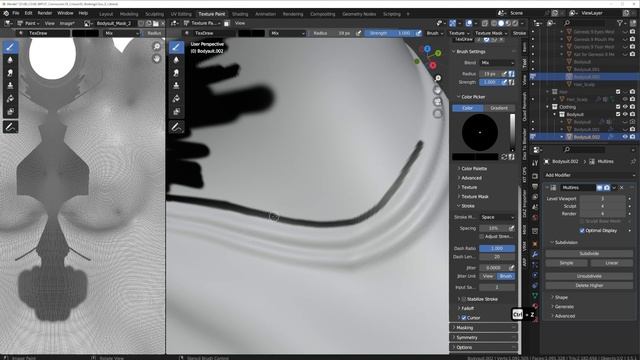The image size is (640, 360).
Task: Select Annotate tool in image editor toolbar
Action: [x=10, y=127]
